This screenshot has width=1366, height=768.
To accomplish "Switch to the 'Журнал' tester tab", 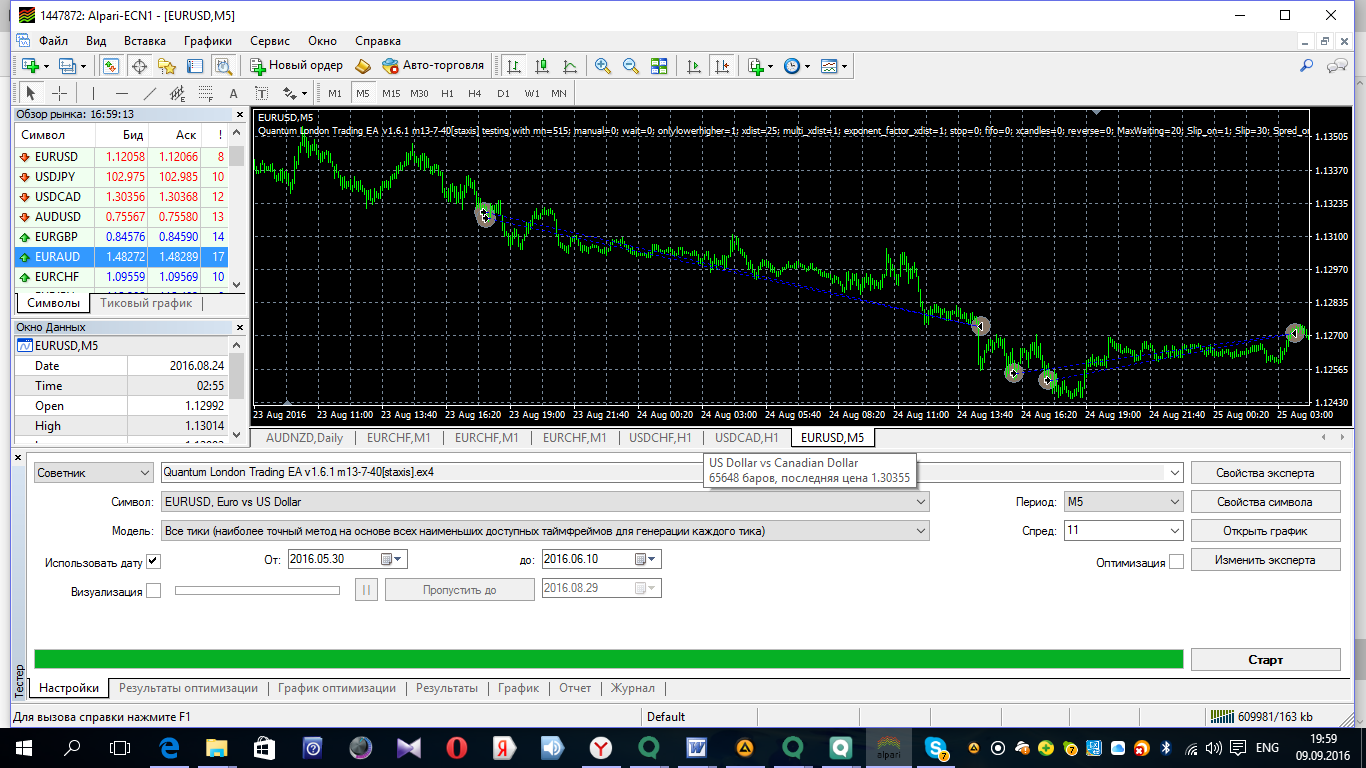I will tap(632, 688).
